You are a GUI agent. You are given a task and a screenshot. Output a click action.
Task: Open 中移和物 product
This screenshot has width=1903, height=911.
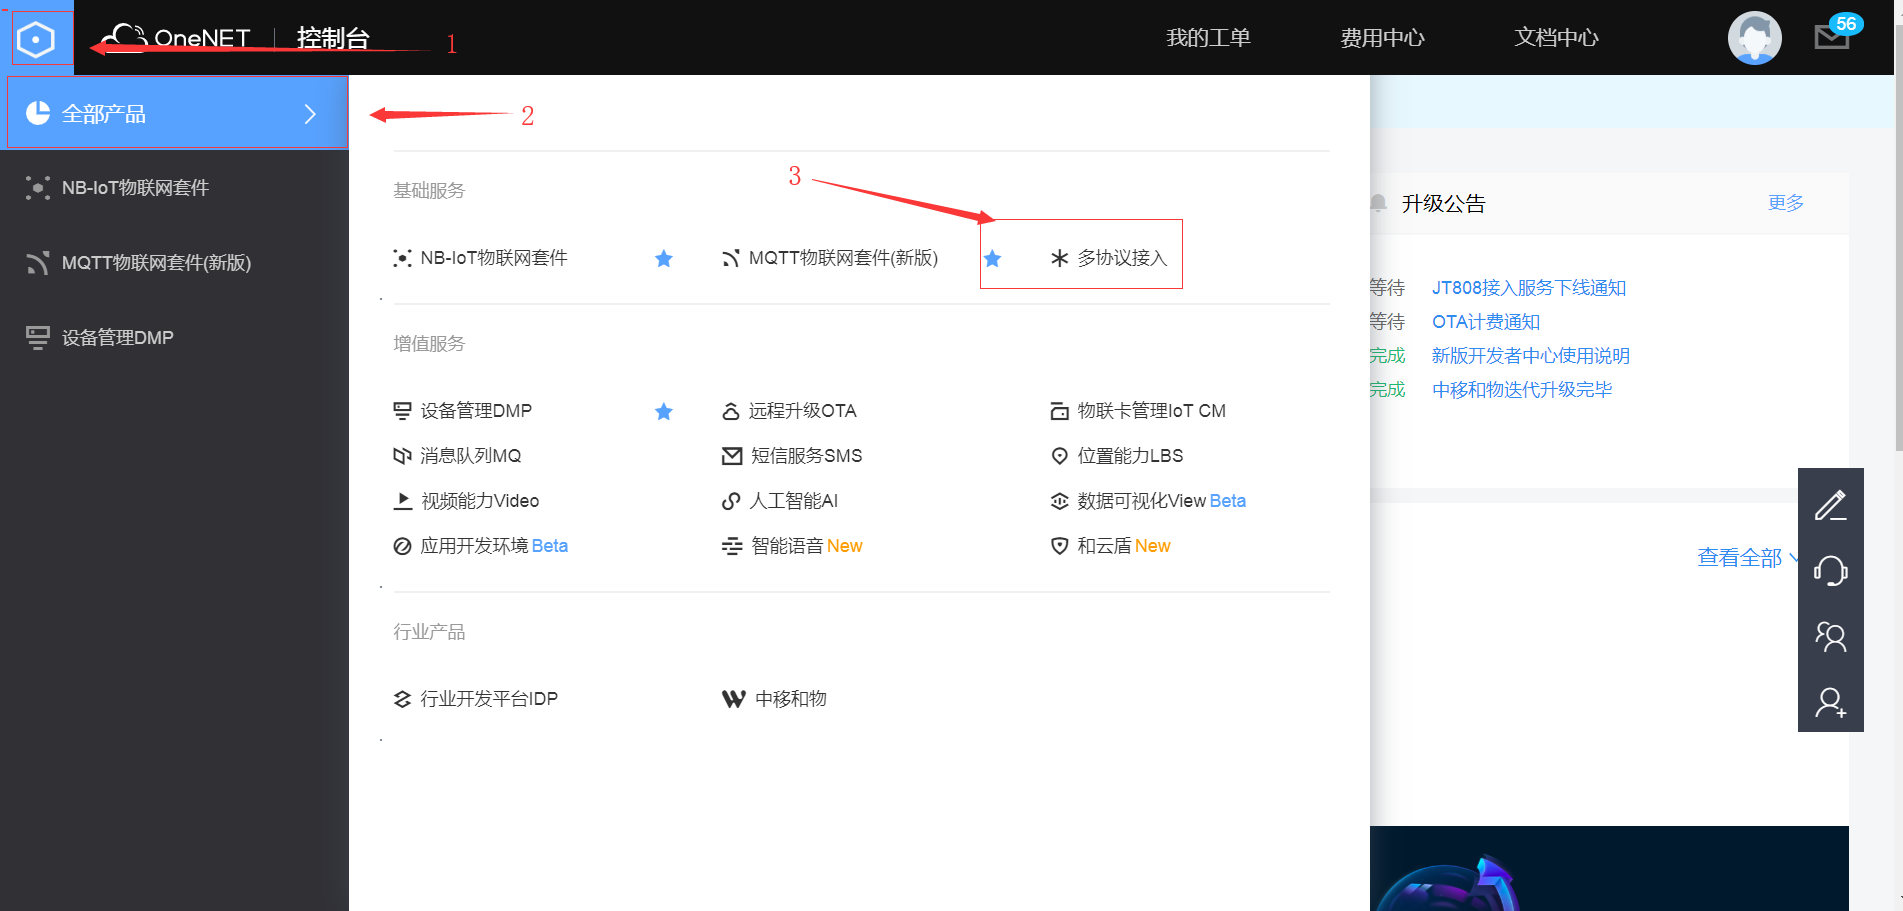775,699
